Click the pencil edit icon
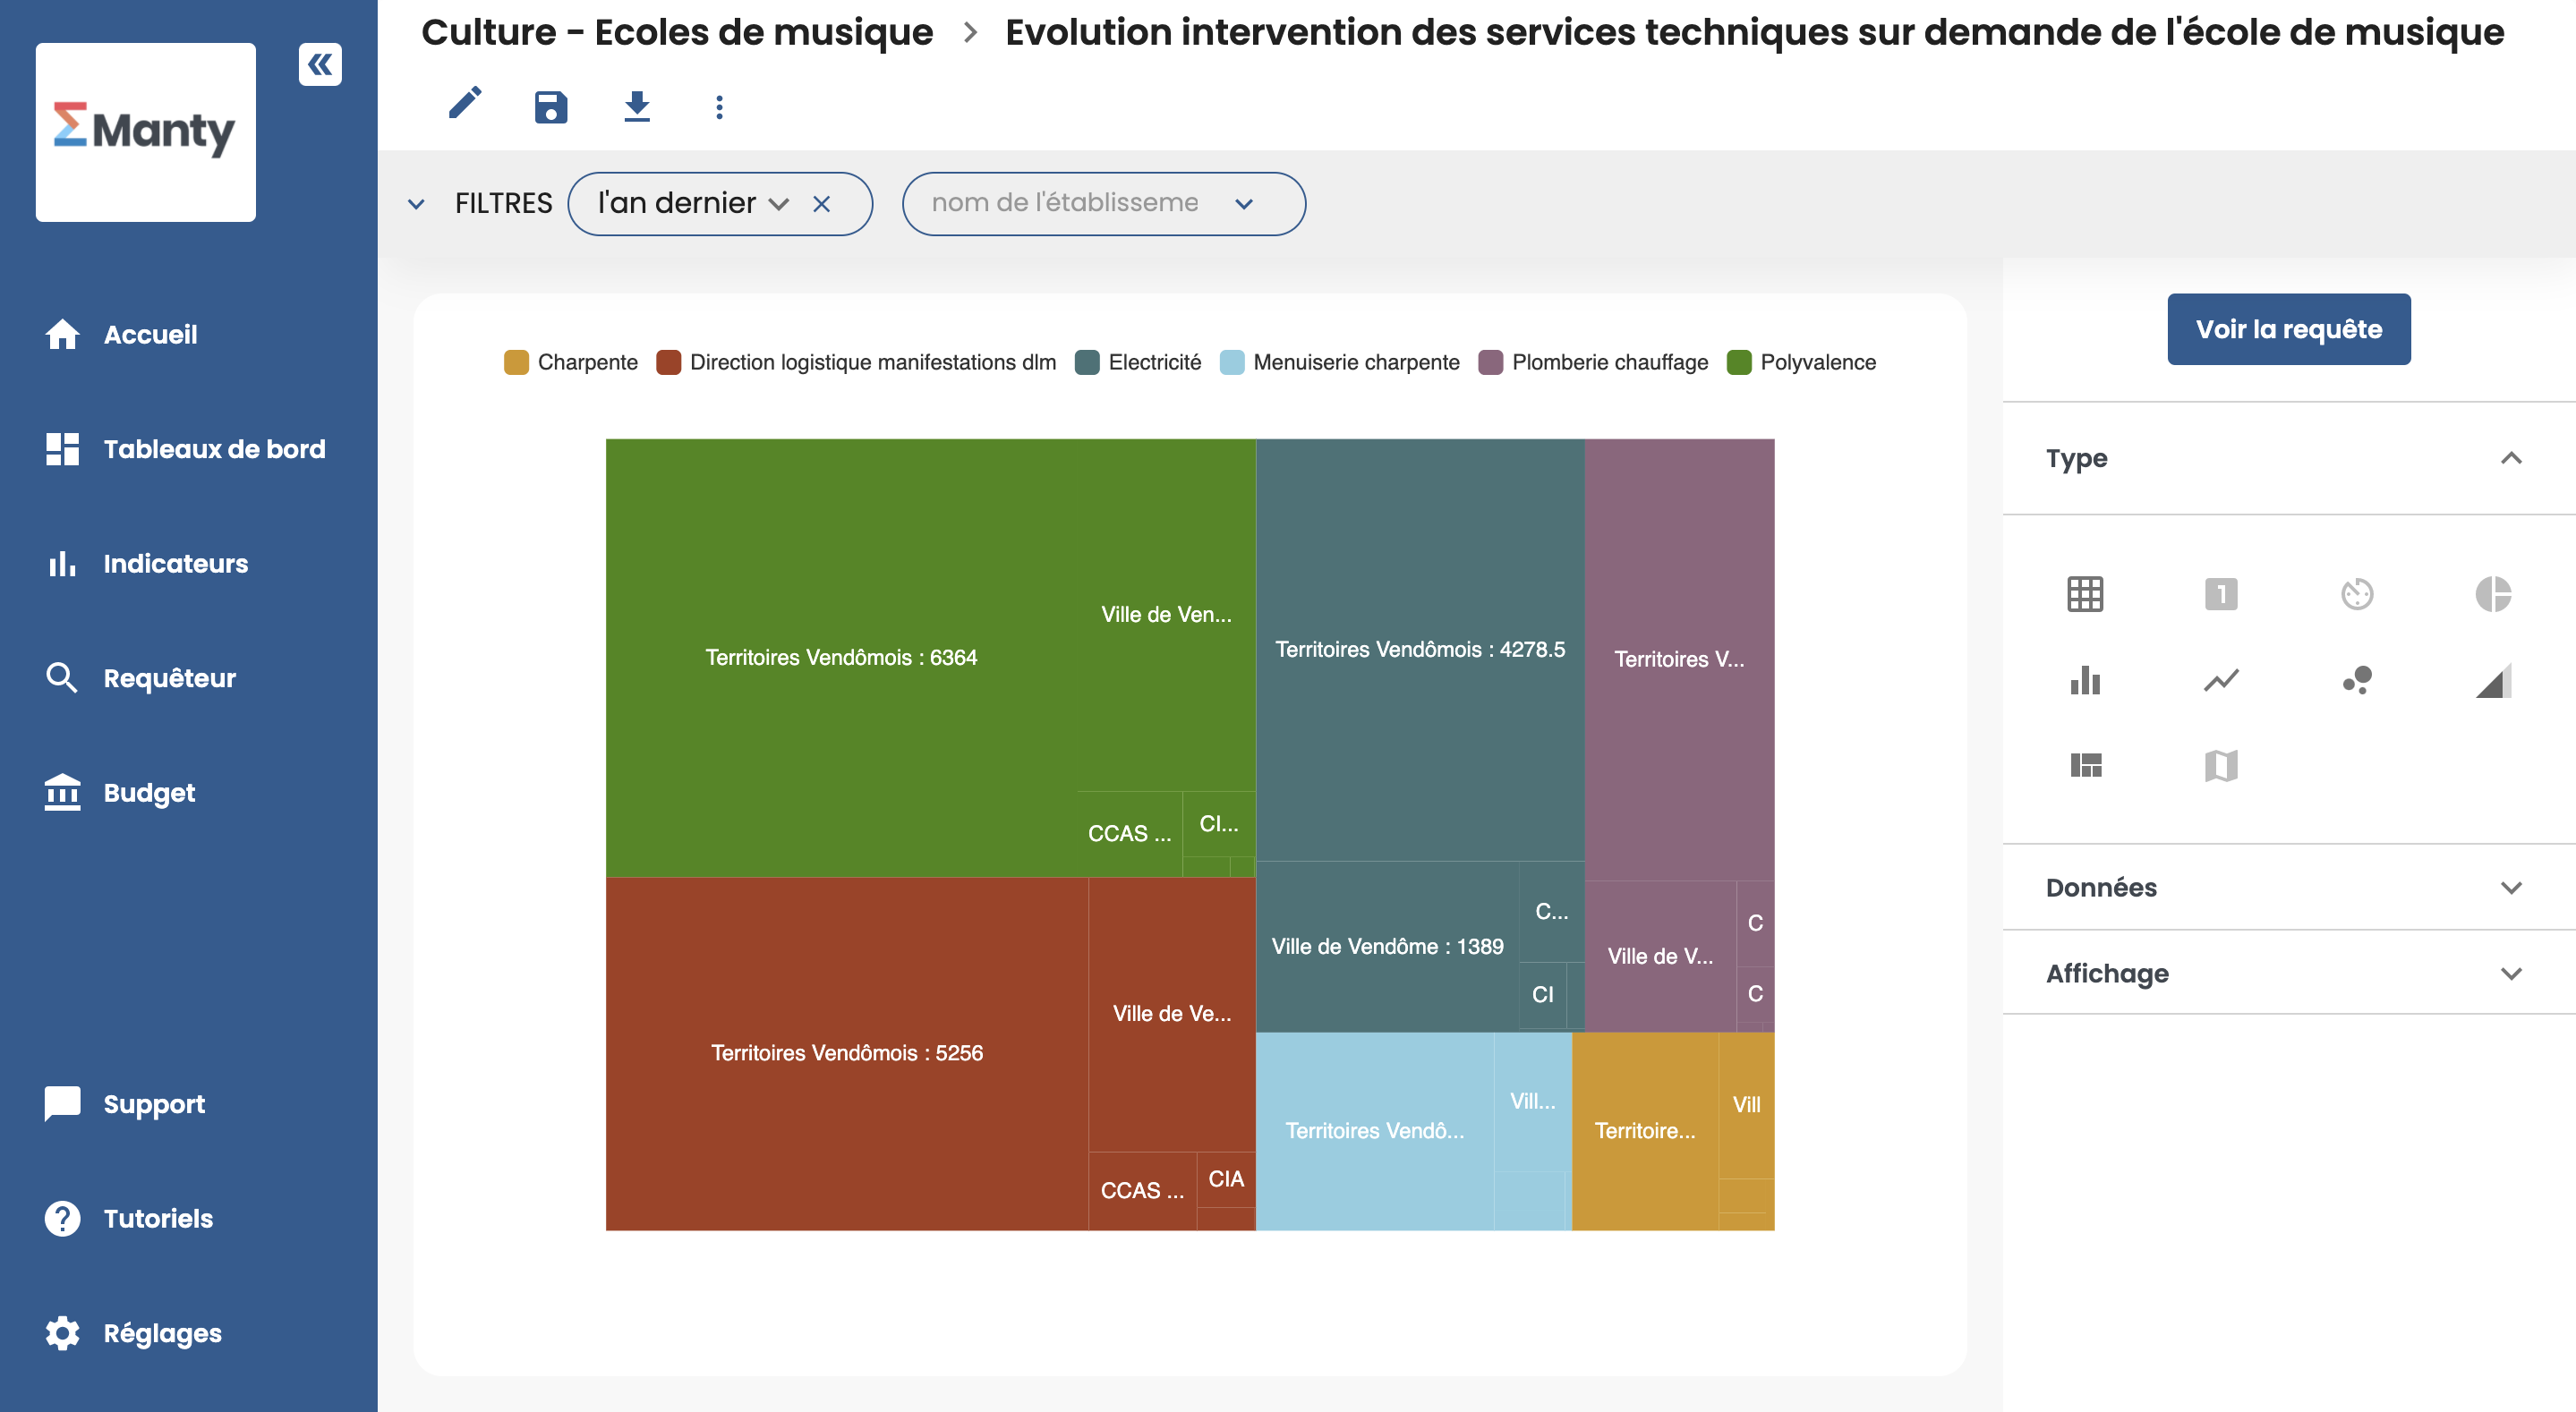The height and width of the screenshot is (1412, 2576). click(465, 104)
